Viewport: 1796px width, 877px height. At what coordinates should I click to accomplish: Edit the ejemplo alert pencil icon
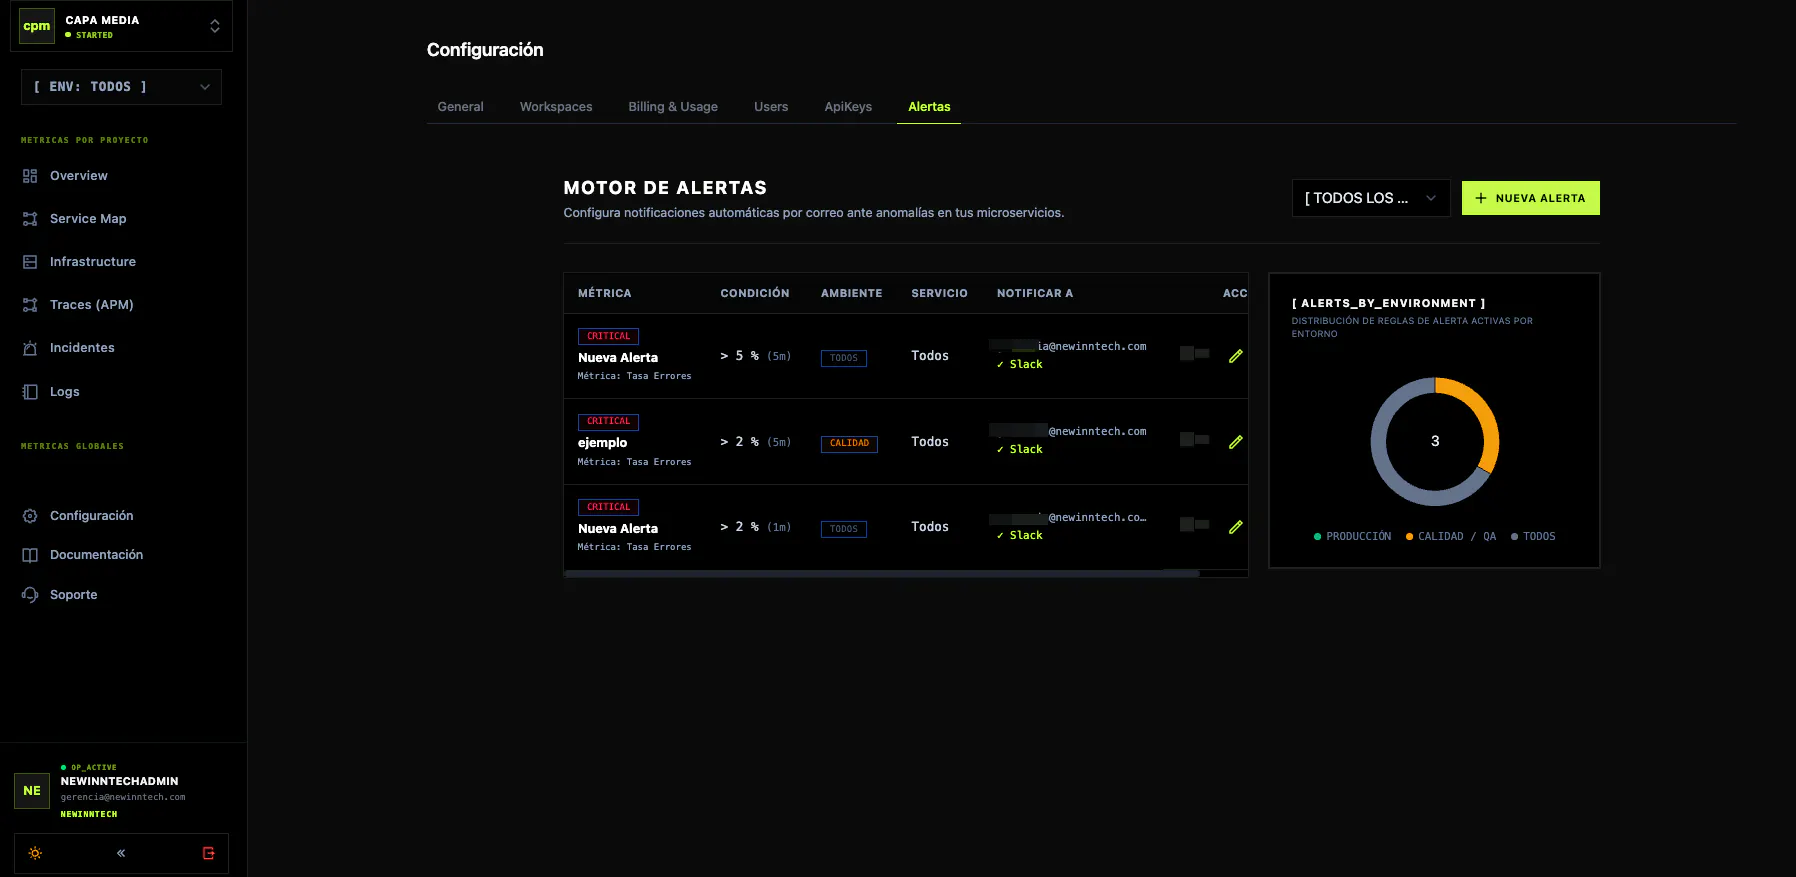[1236, 442]
